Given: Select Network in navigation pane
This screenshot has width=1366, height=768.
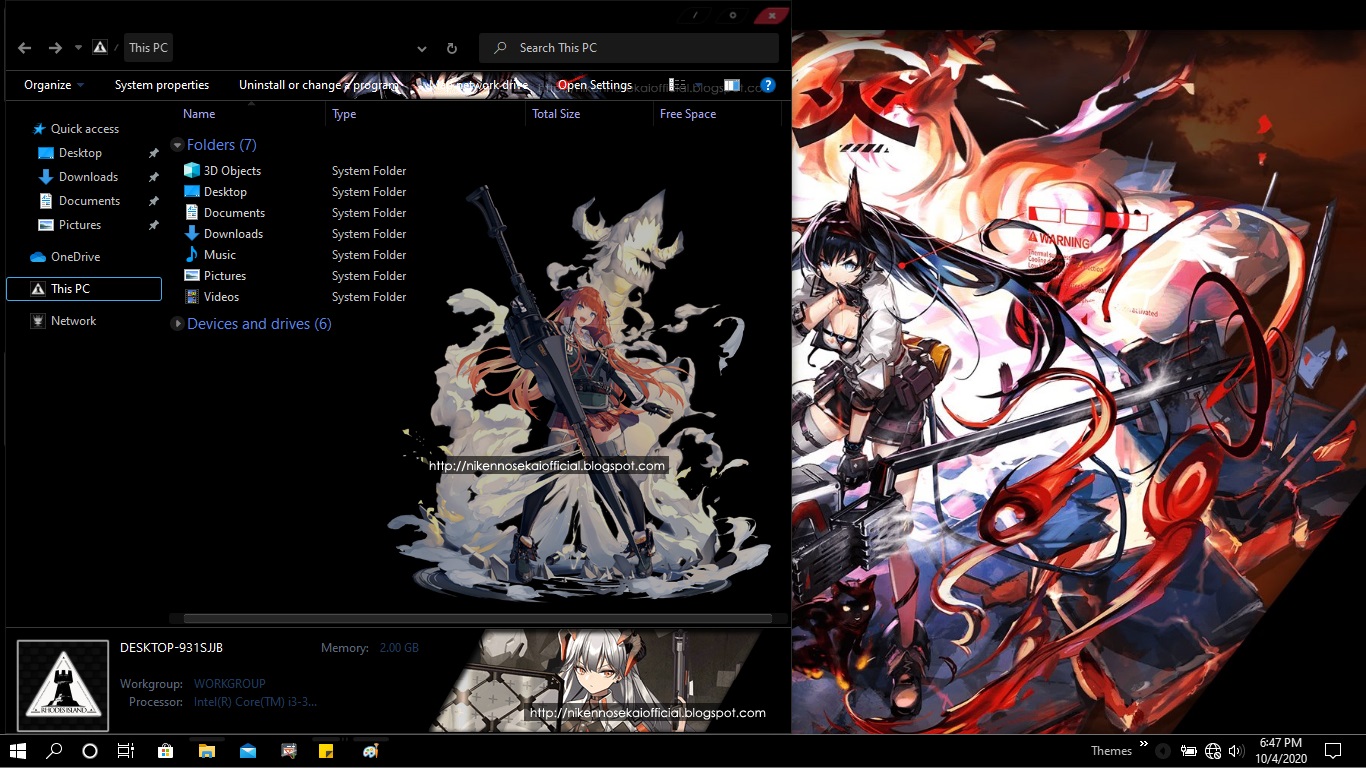Looking at the screenshot, I should tap(73, 321).
